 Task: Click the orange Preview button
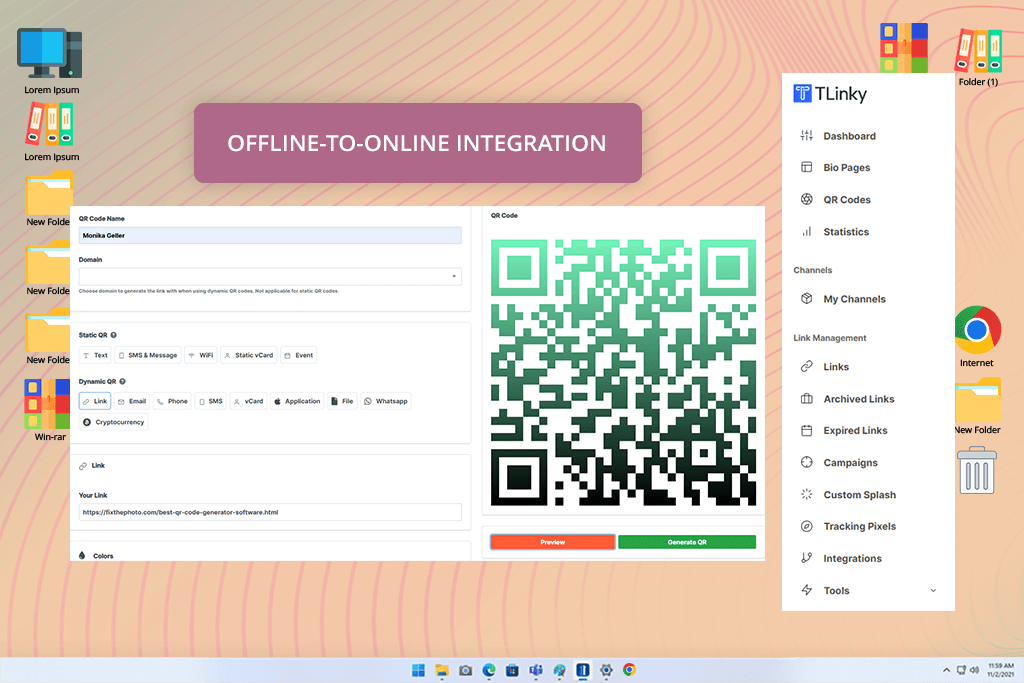tap(552, 542)
